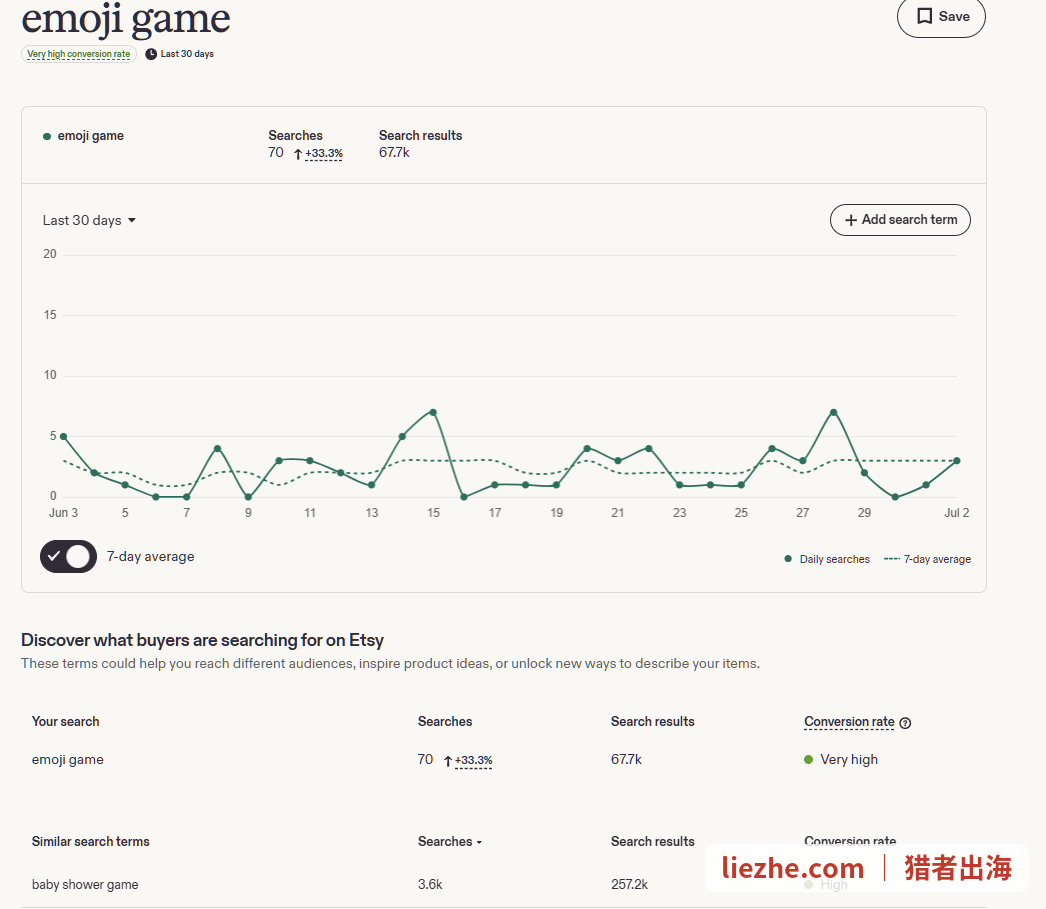This screenshot has width=1046, height=909.
Task: Click the Jun 28 peak data point
Action: [x=833, y=412]
